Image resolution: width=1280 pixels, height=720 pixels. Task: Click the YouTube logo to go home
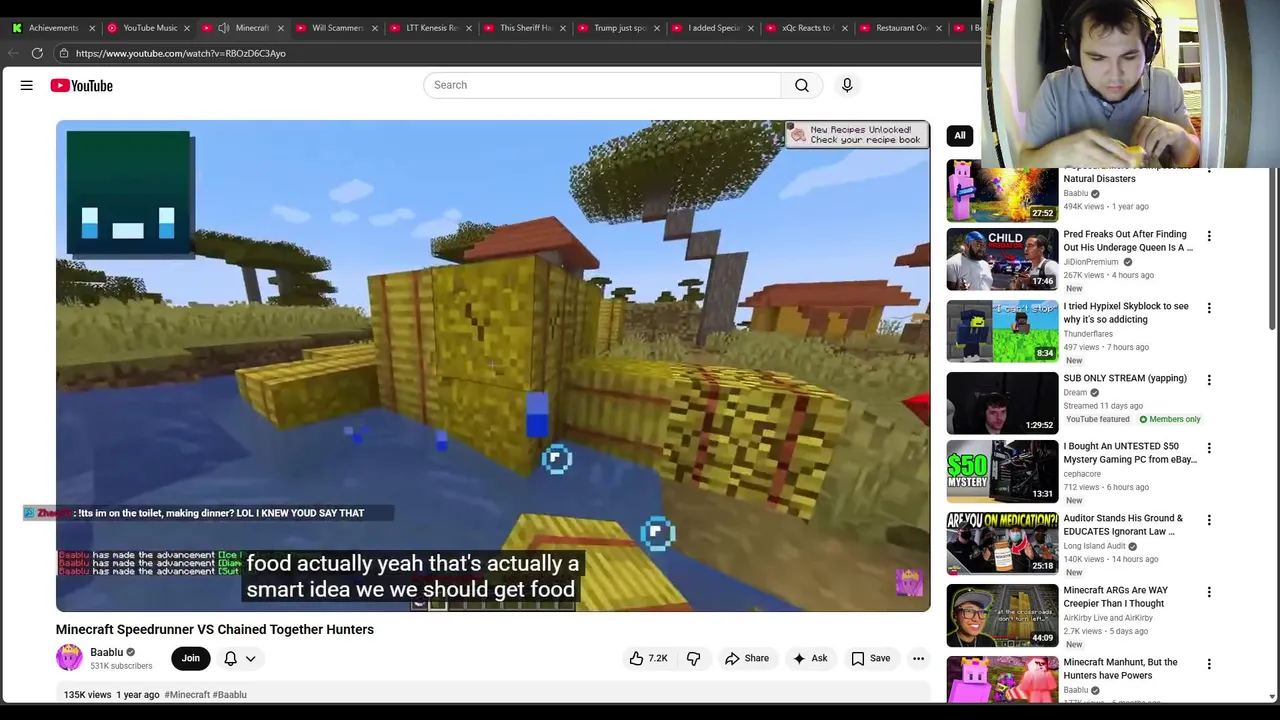point(82,86)
